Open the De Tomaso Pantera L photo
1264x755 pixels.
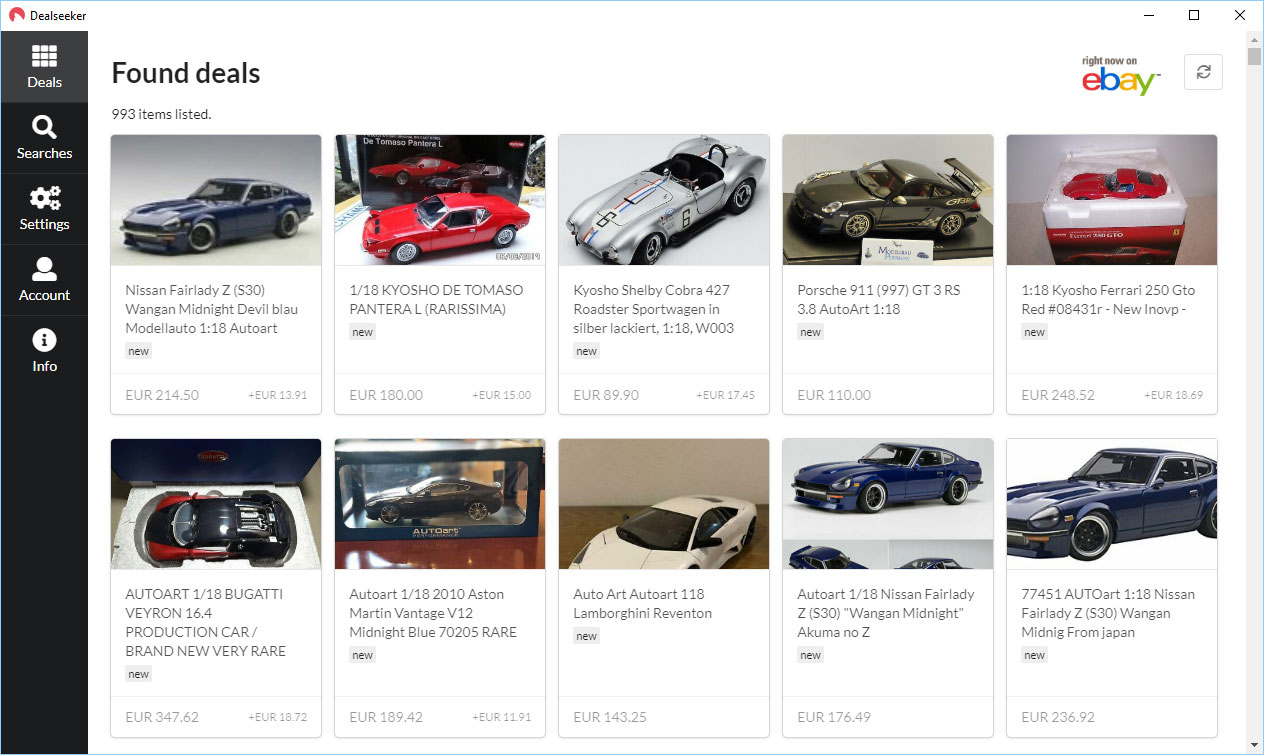(x=440, y=200)
